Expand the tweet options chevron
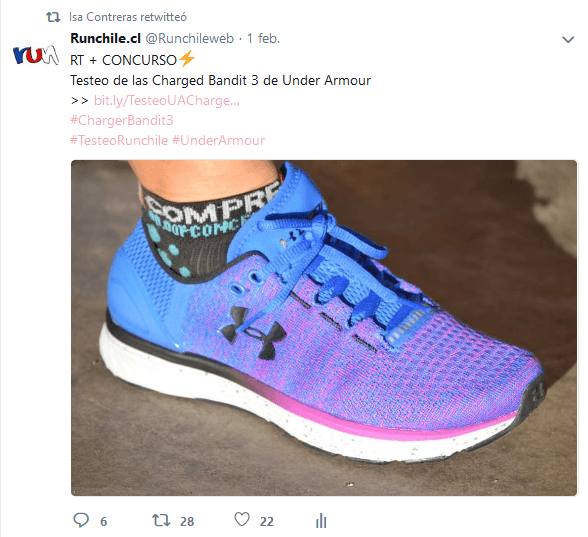Screen dimensions: 588x537 click(568, 39)
